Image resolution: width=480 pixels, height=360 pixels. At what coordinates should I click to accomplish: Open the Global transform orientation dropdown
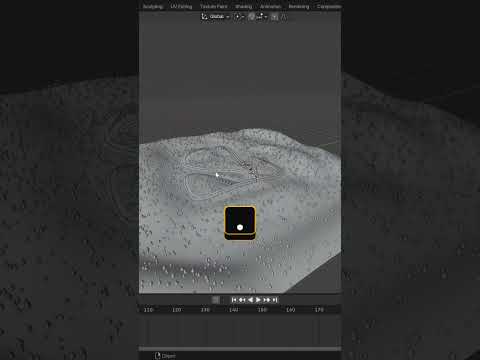coord(219,17)
